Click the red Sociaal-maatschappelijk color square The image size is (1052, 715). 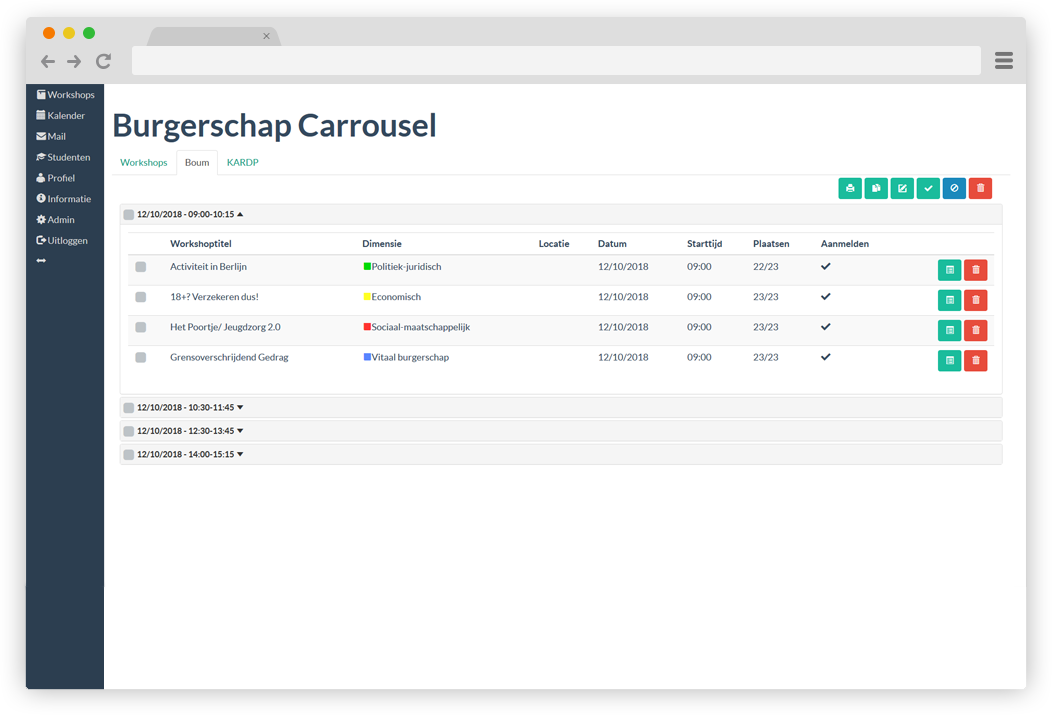tap(367, 327)
